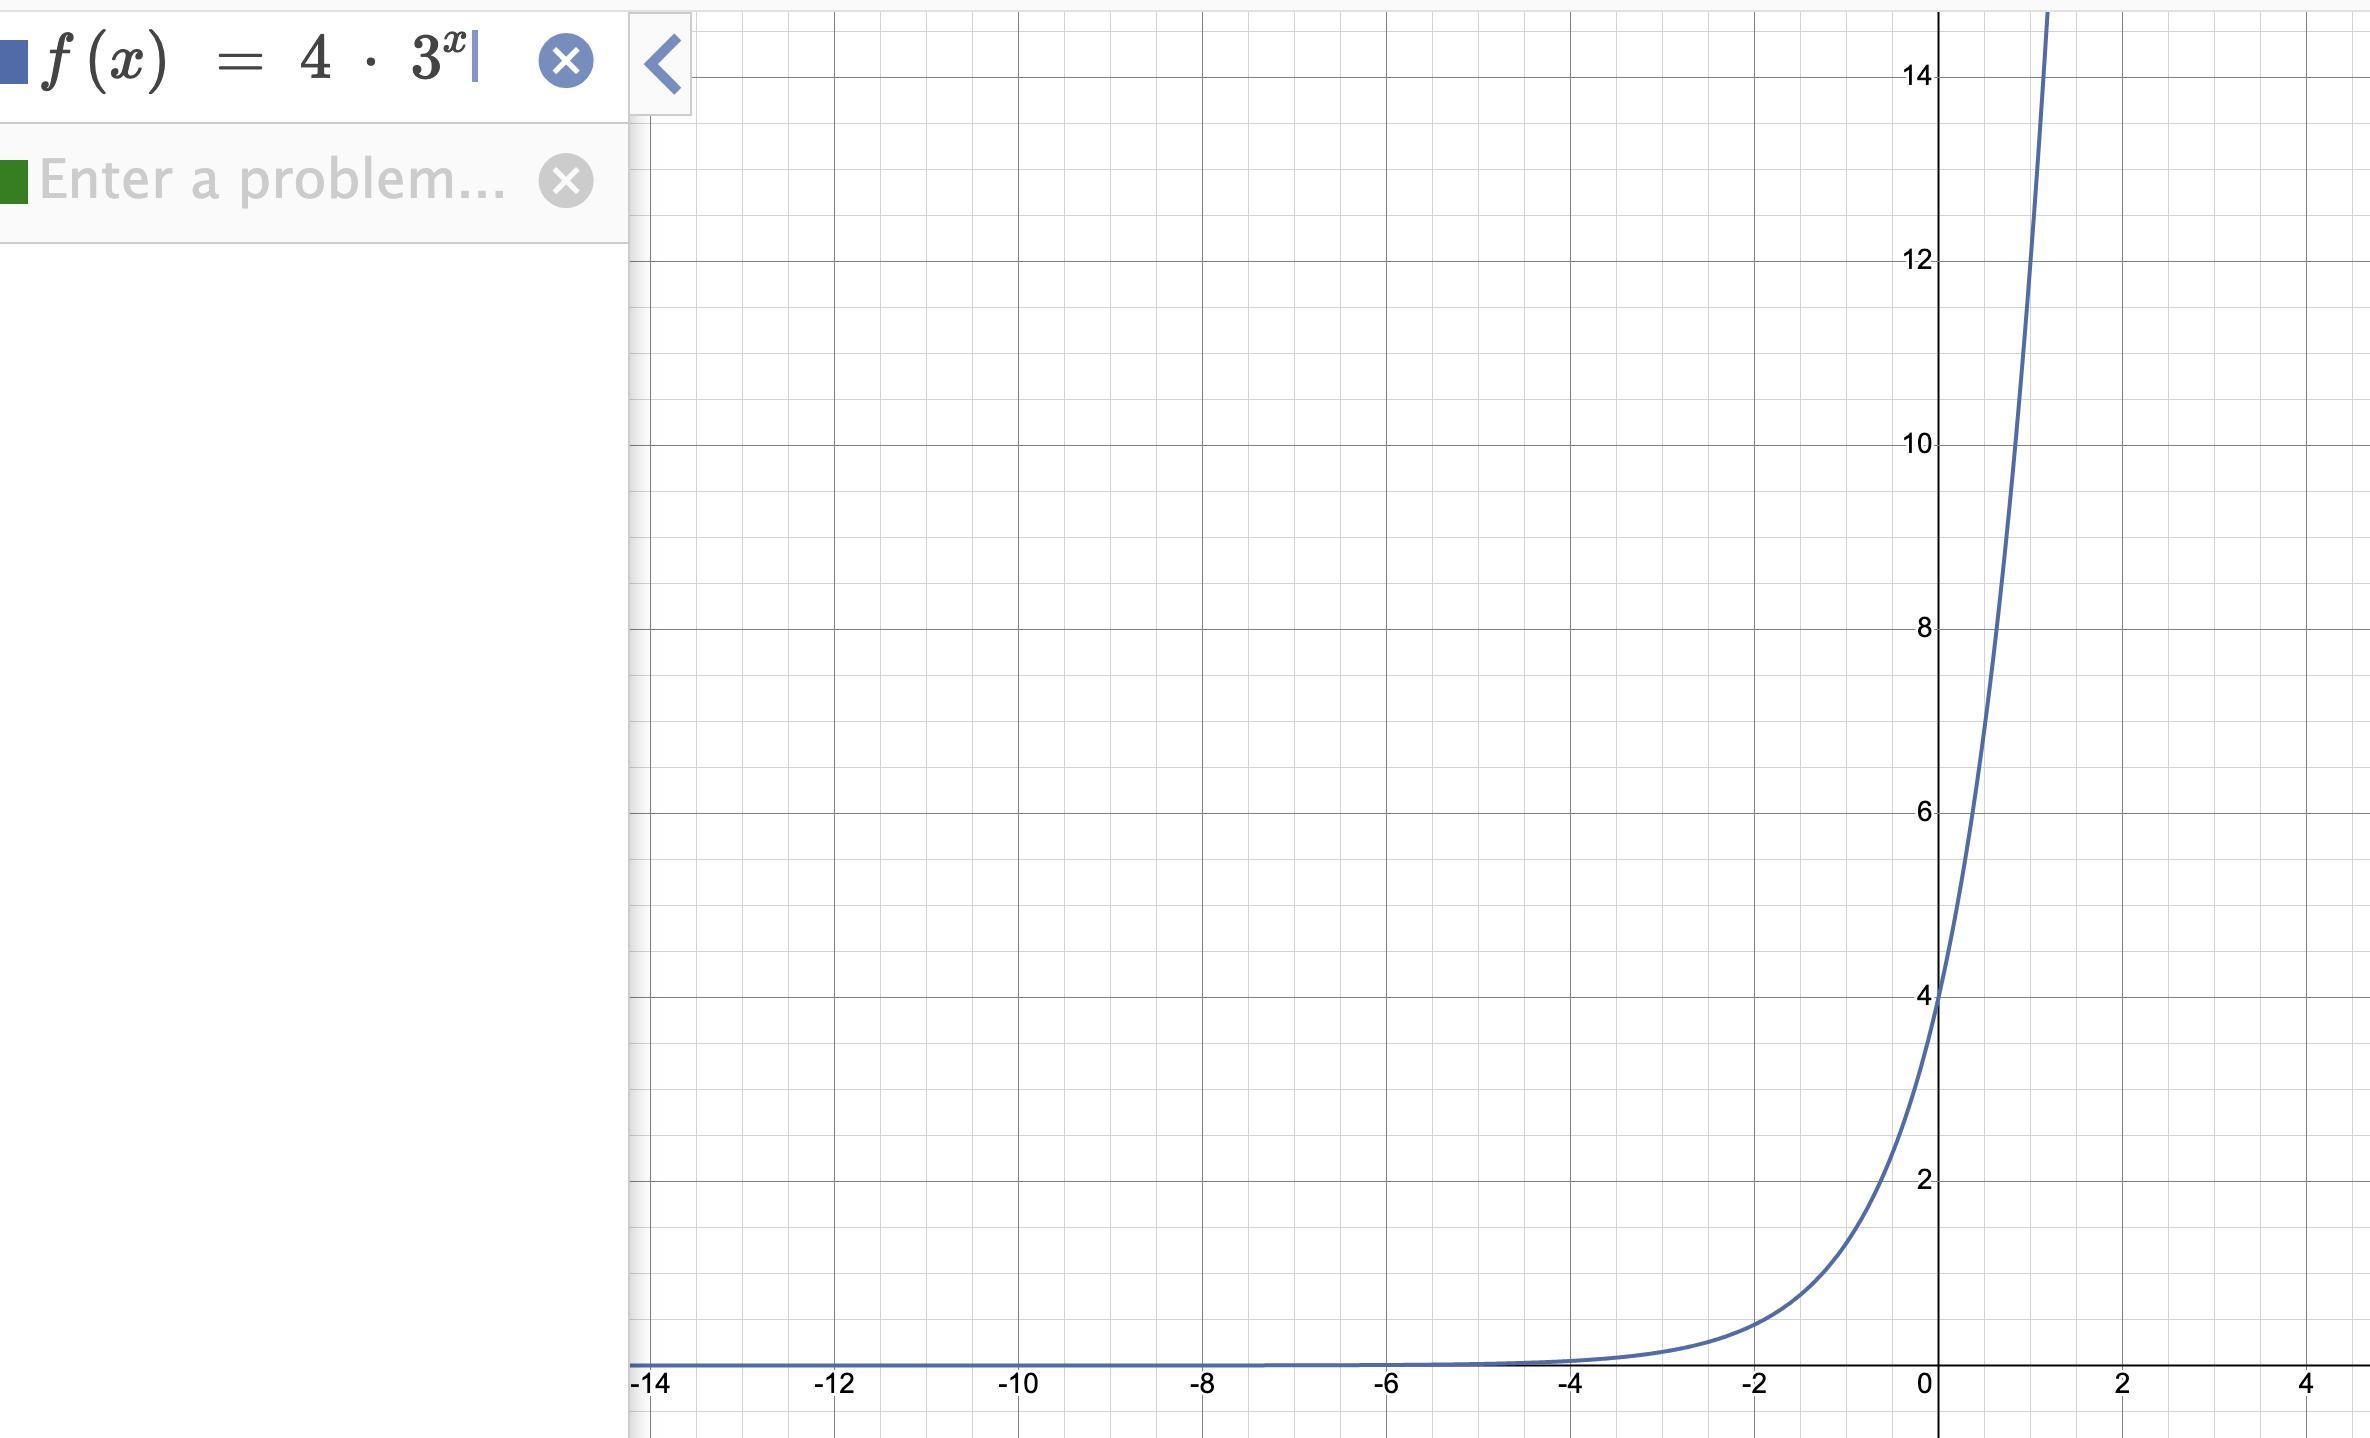Click the green color swatch of second row
The width and height of the screenshot is (2370, 1438).
(x=13, y=181)
